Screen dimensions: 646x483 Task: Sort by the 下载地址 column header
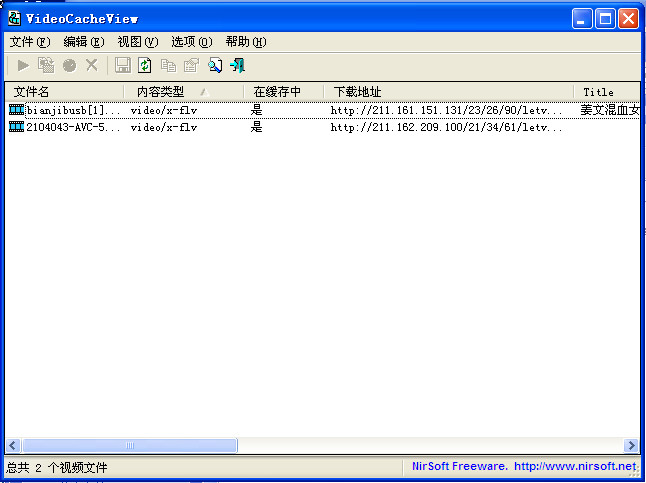(449, 91)
